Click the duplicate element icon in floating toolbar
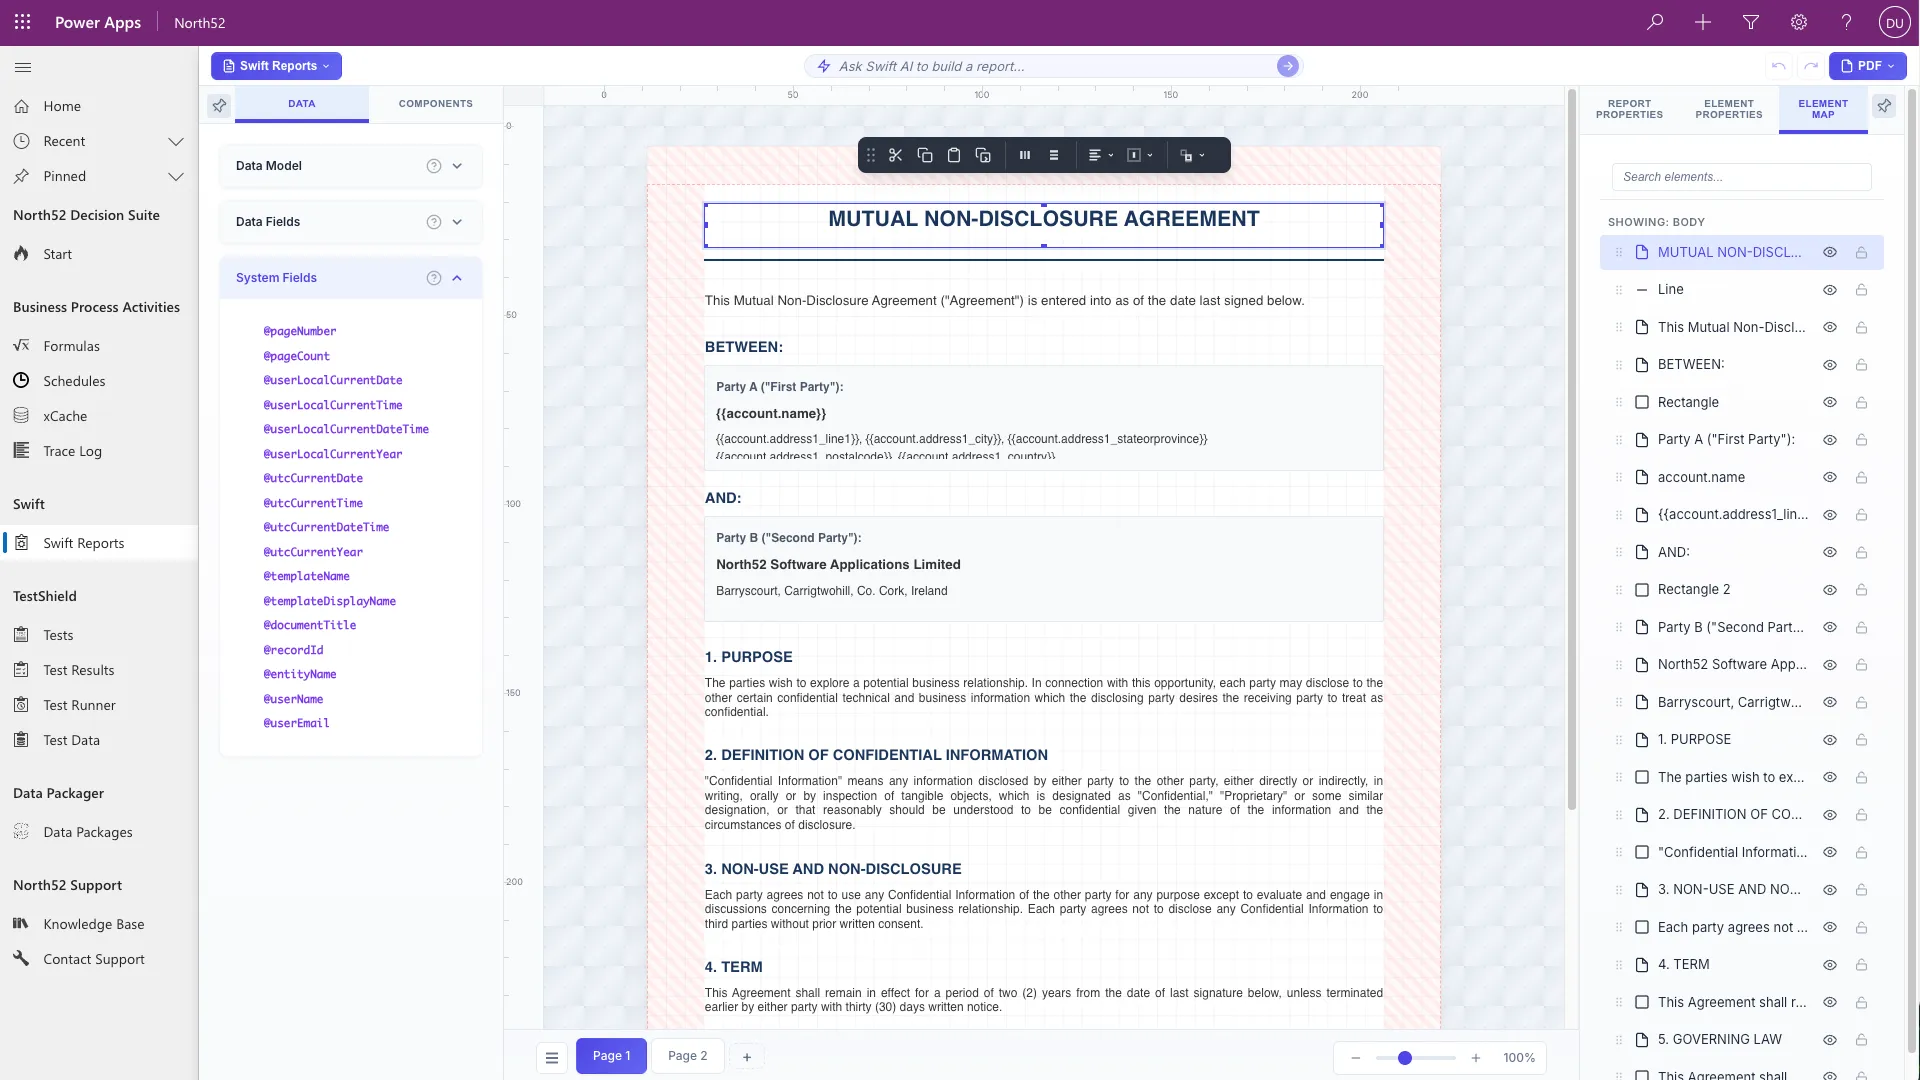This screenshot has width=1920, height=1080. click(x=983, y=155)
